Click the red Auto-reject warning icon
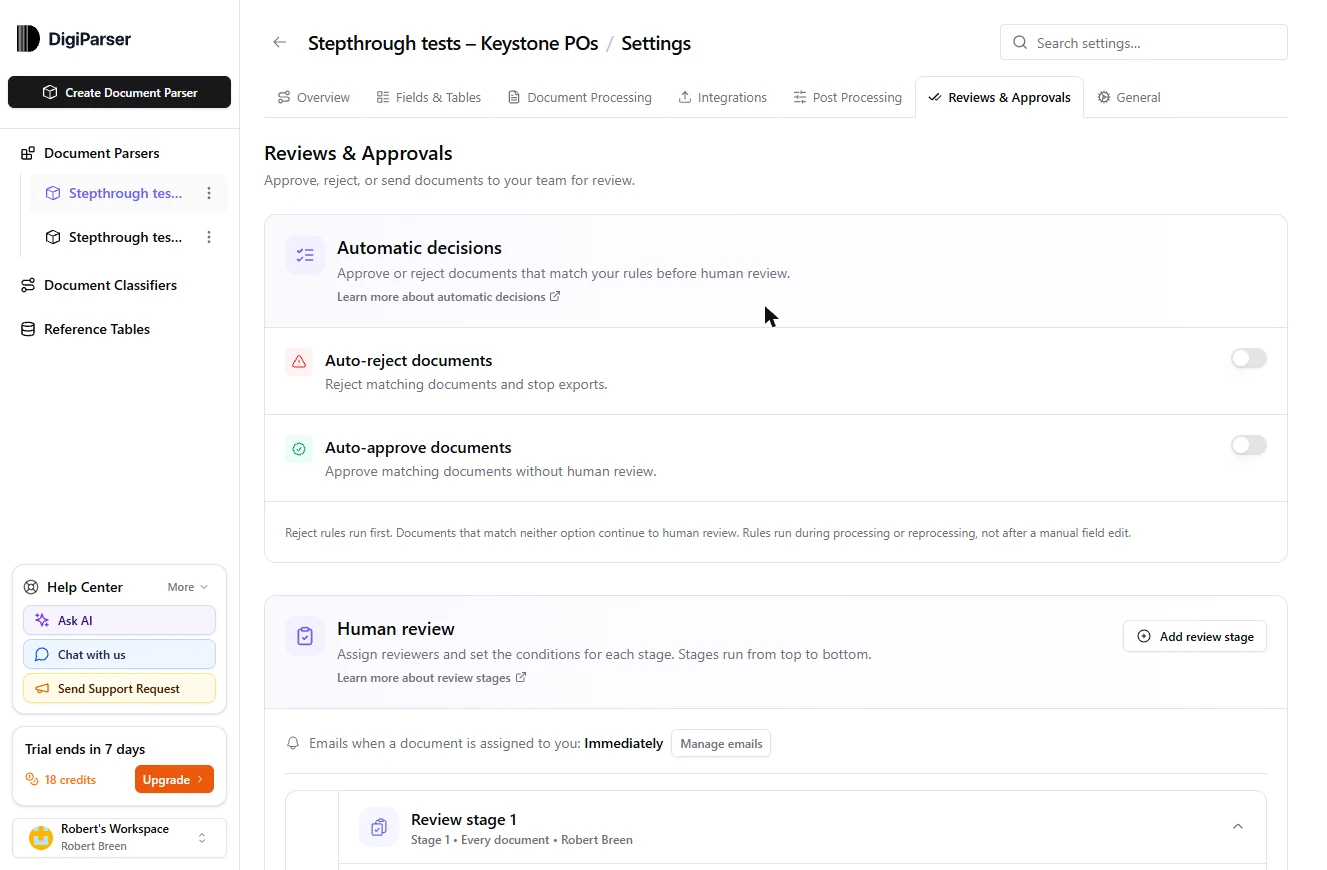The height and width of the screenshot is (870, 1327). point(299,362)
